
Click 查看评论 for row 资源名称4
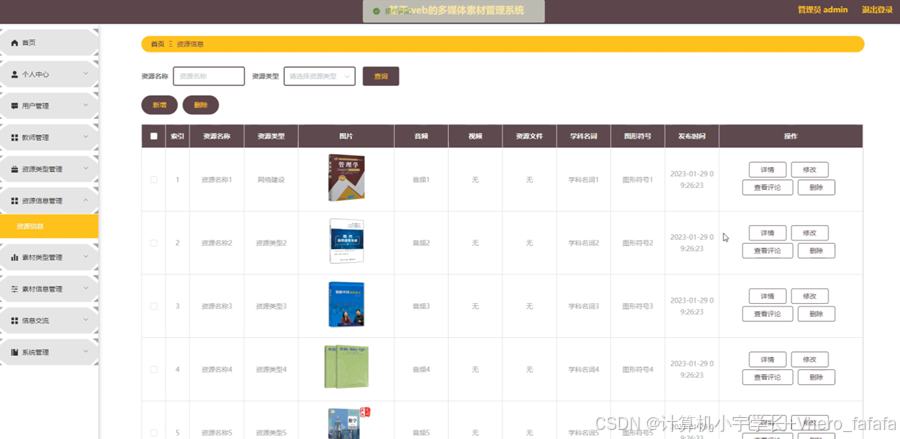point(767,377)
